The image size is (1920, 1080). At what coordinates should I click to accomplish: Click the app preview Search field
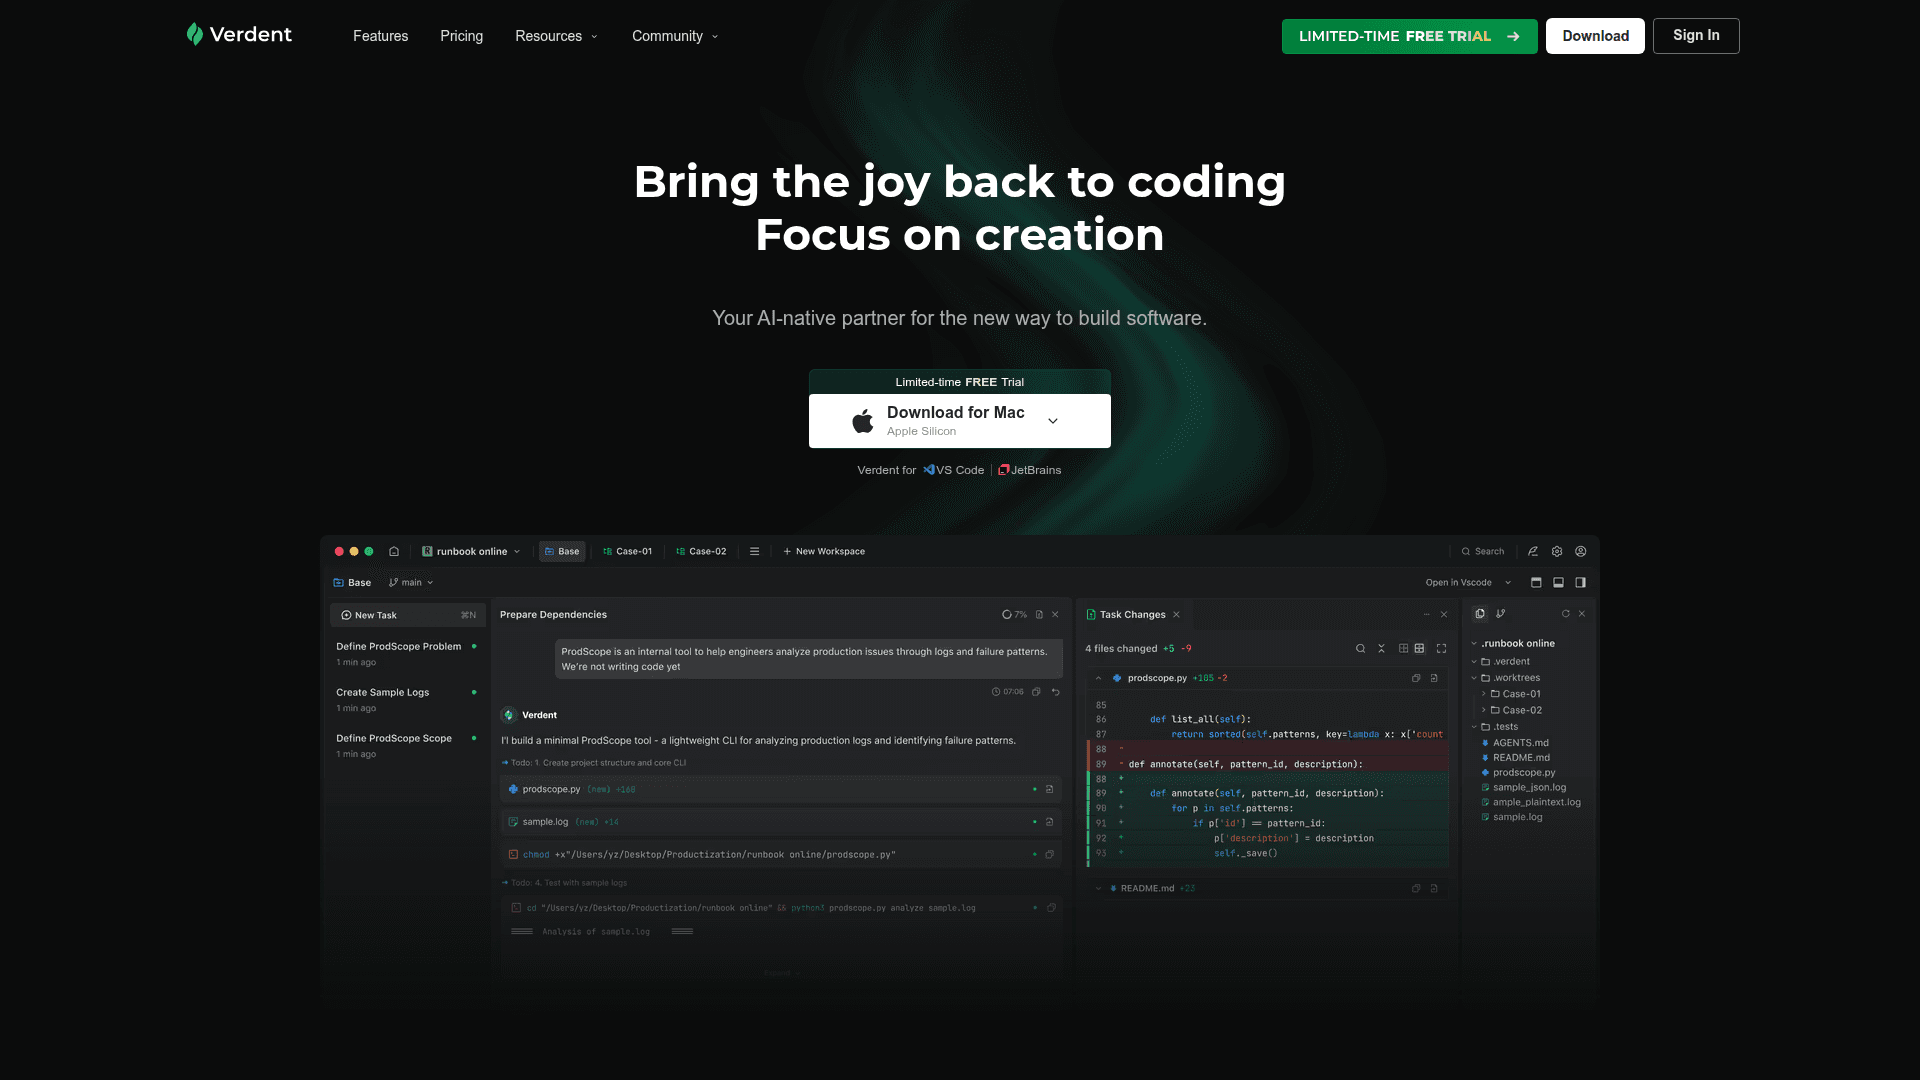tap(1483, 551)
